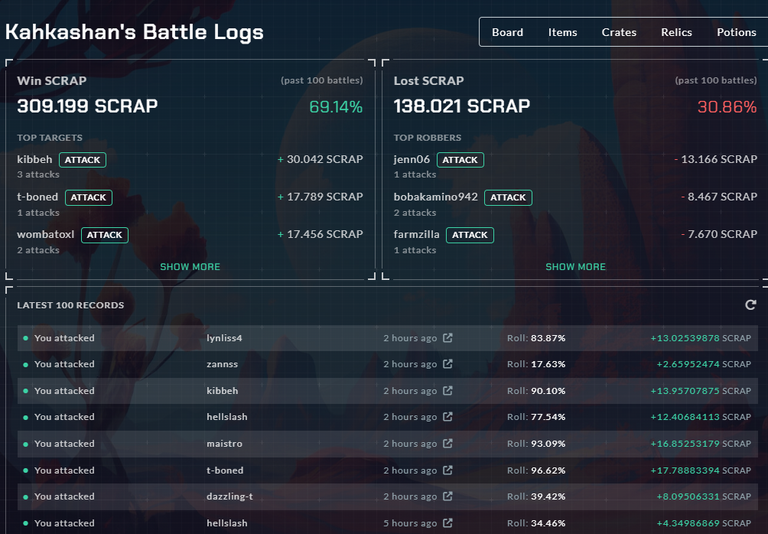The height and width of the screenshot is (534, 768).
Task: Click - 13.166 SCRAP loss for jenn06
Action: coord(716,159)
